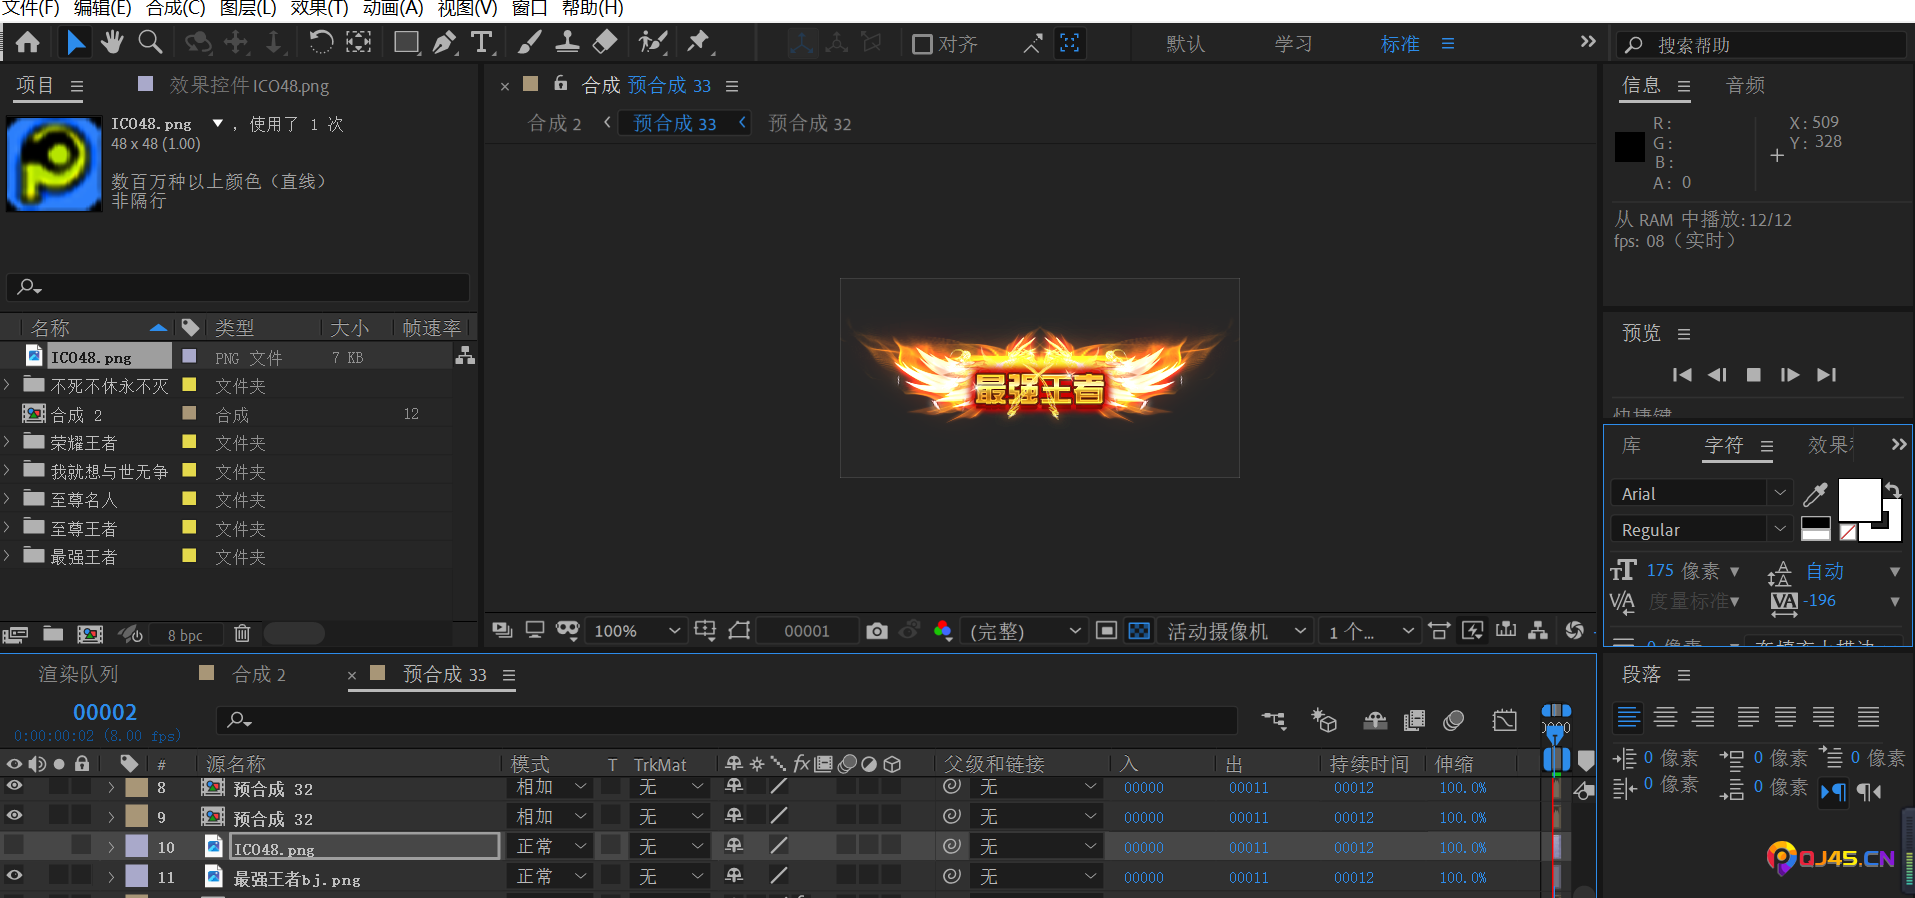Click label color swatch of layer 8
This screenshot has width=1915, height=898.
click(136, 787)
